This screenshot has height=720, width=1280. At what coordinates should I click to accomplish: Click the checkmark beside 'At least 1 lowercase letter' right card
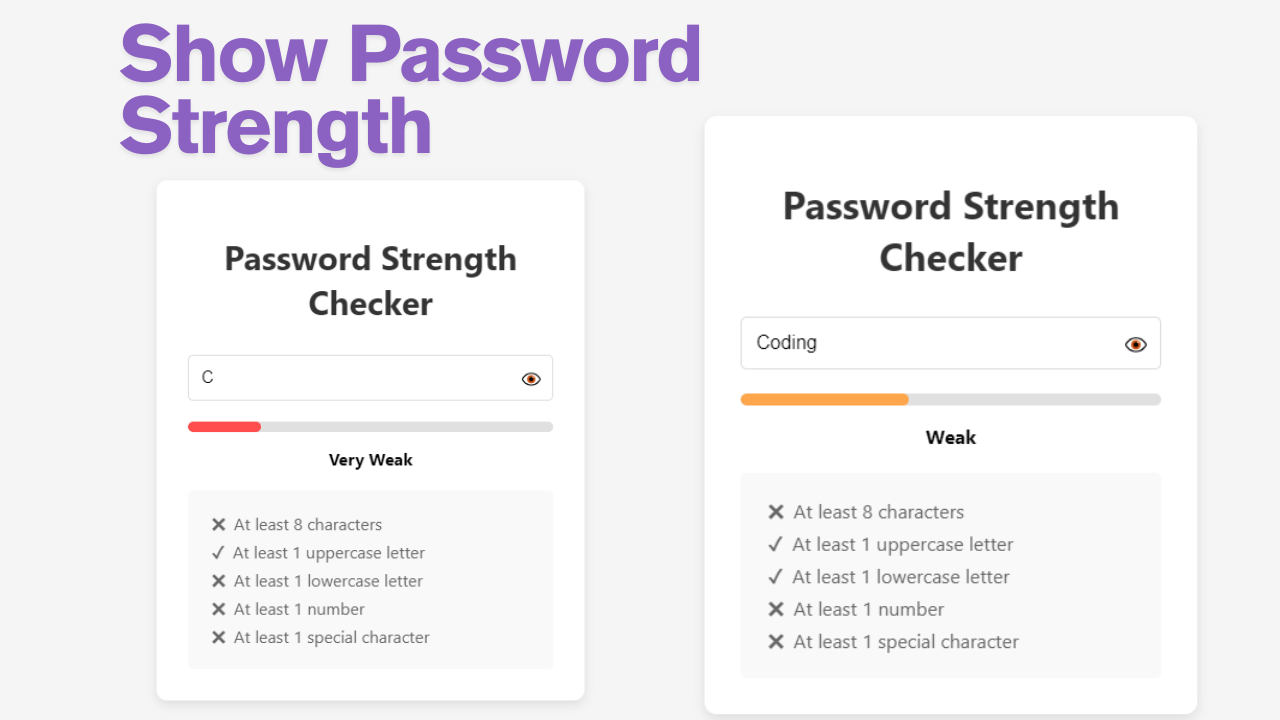776,577
